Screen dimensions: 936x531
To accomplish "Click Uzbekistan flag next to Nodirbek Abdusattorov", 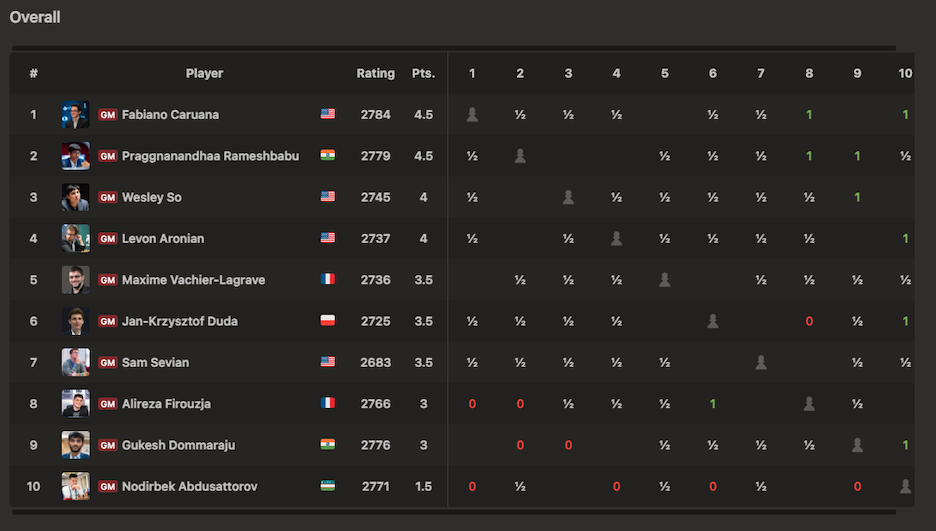I will click(328, 486).
